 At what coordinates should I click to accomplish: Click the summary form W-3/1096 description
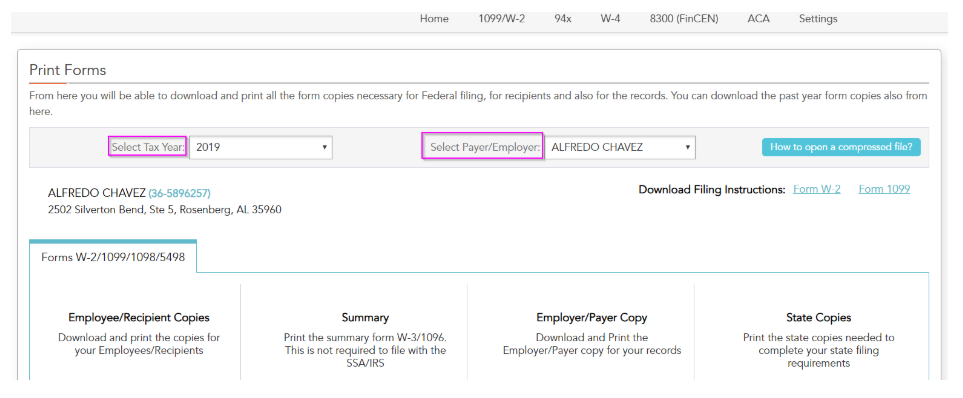(365, 350)
